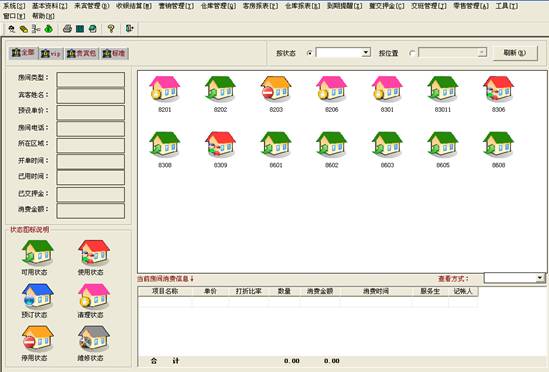Switch to the vip room tab
This screenshot has width=549, height=372.
coord(51,54)
